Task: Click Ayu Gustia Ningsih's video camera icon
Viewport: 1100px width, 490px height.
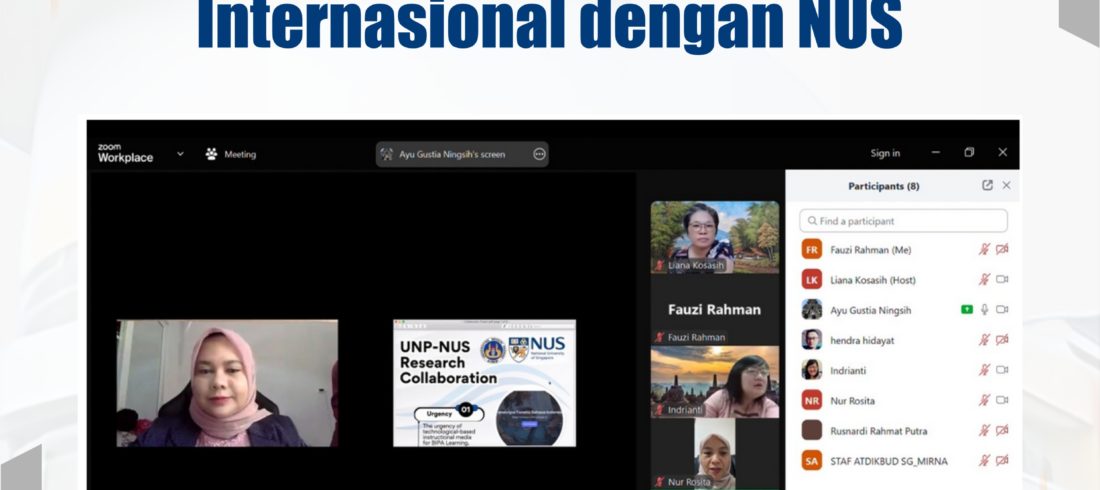Action: tap(1002, 310)
